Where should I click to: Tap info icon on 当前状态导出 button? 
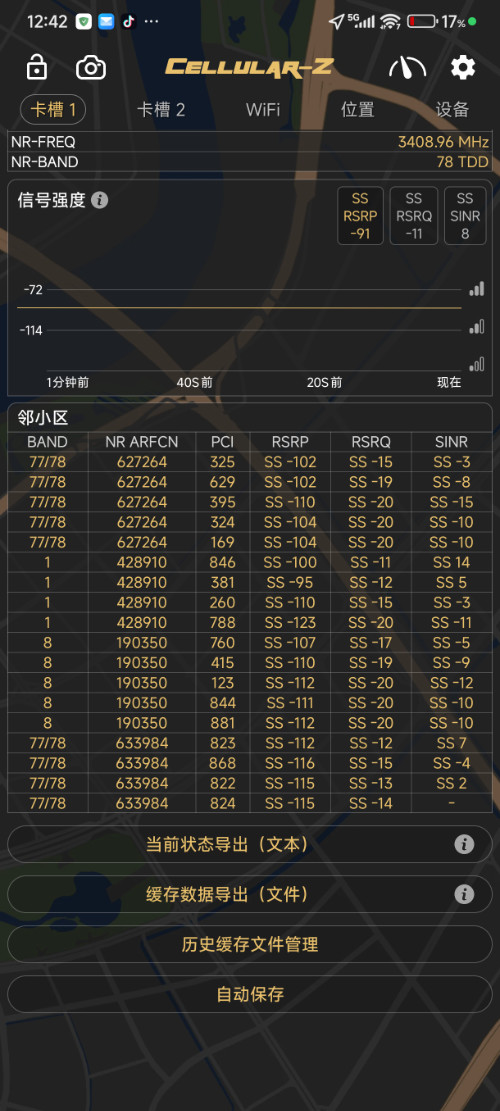coord(464,845)
